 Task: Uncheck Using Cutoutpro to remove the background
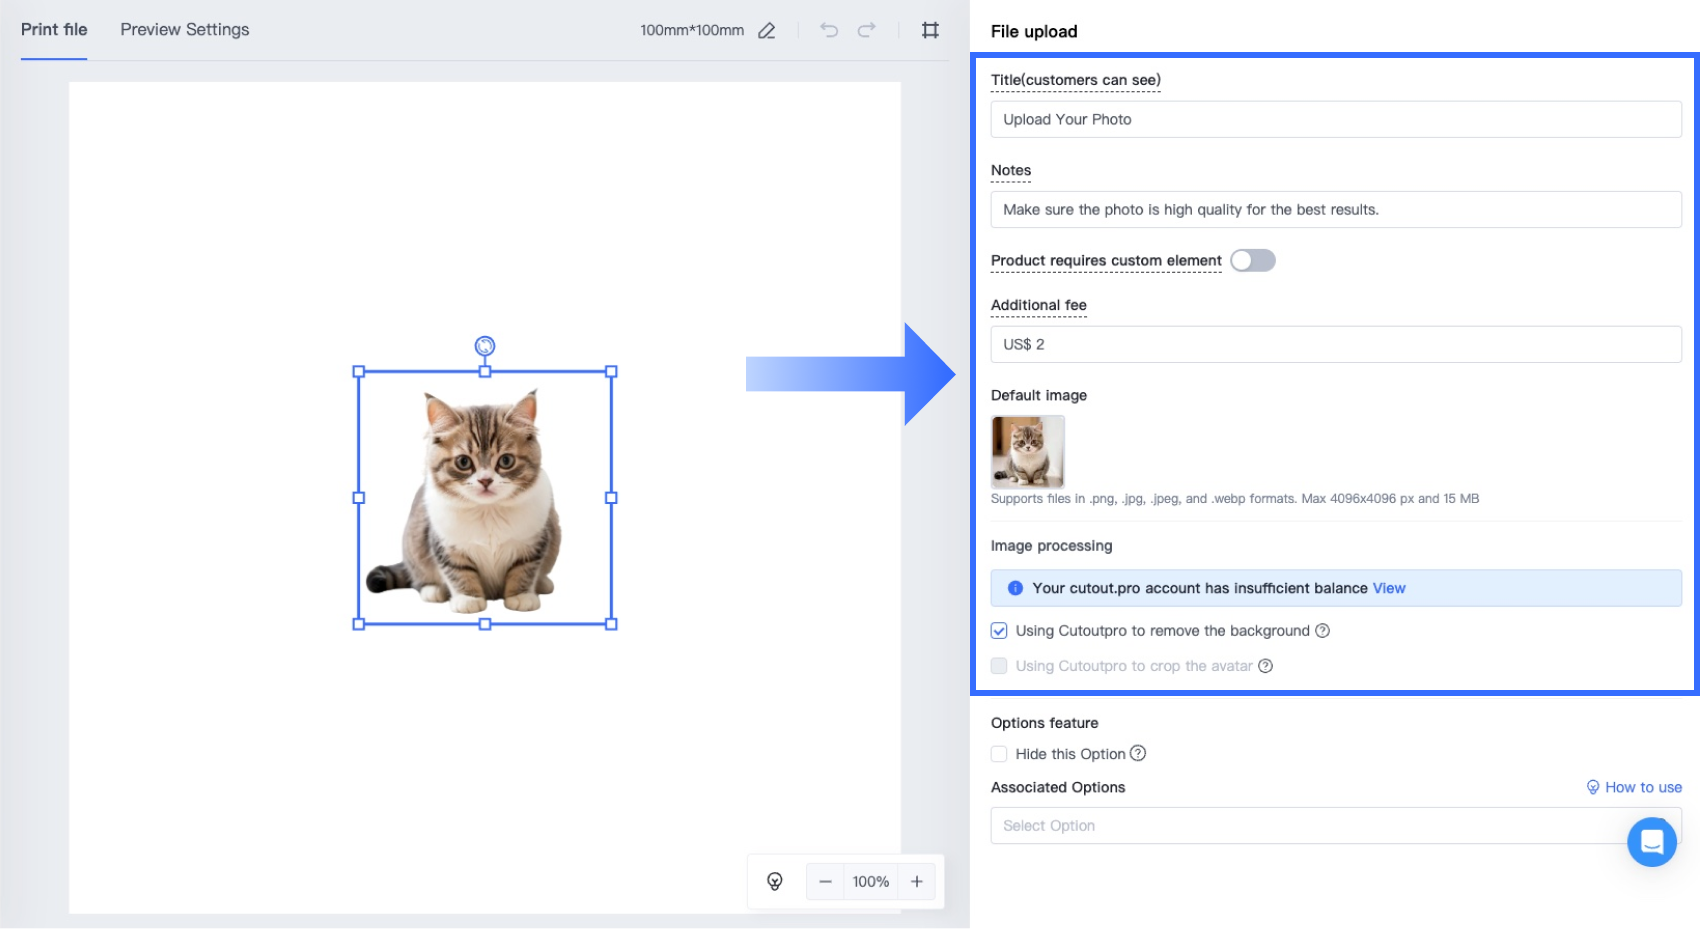999,631
